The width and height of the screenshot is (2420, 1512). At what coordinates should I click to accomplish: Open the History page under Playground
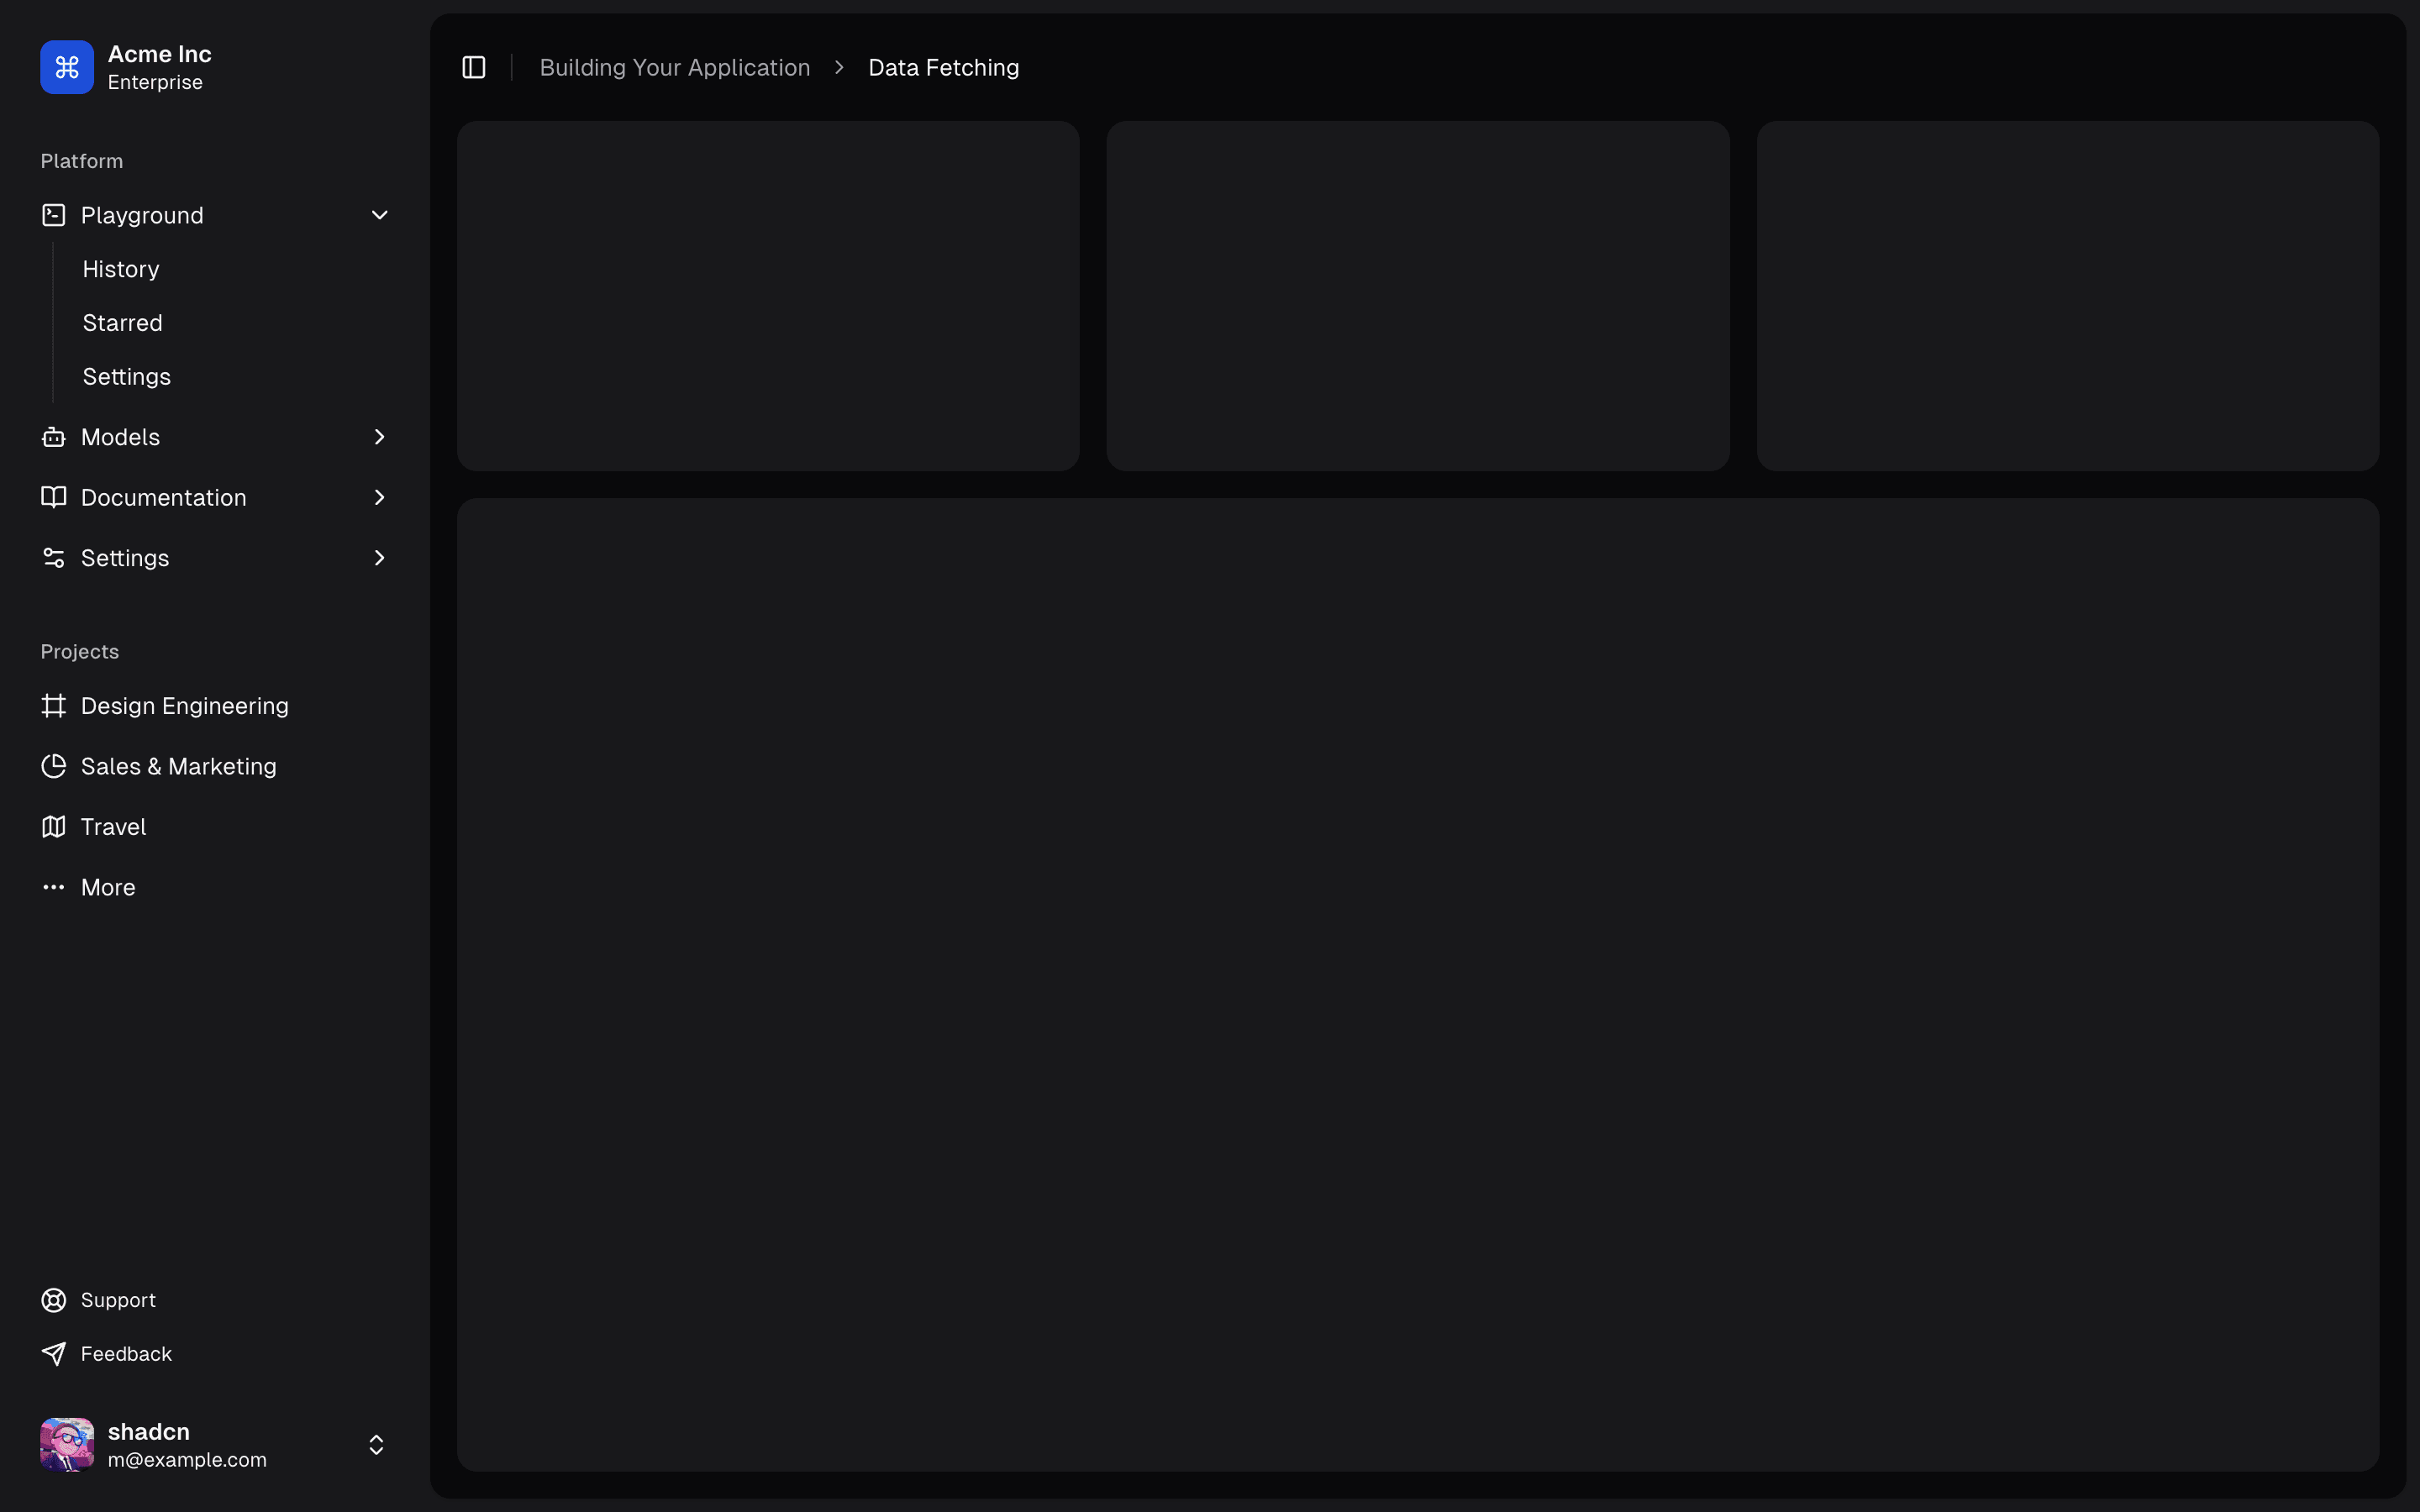tap(120, 268)
